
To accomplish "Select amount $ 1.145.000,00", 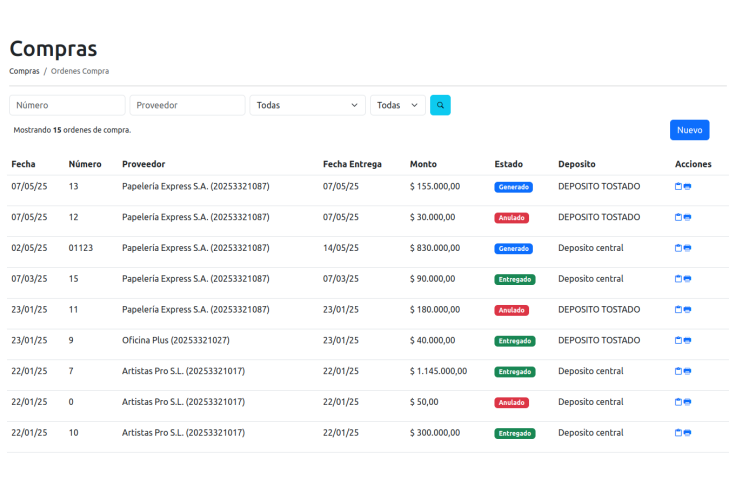I will coord(438,371).
